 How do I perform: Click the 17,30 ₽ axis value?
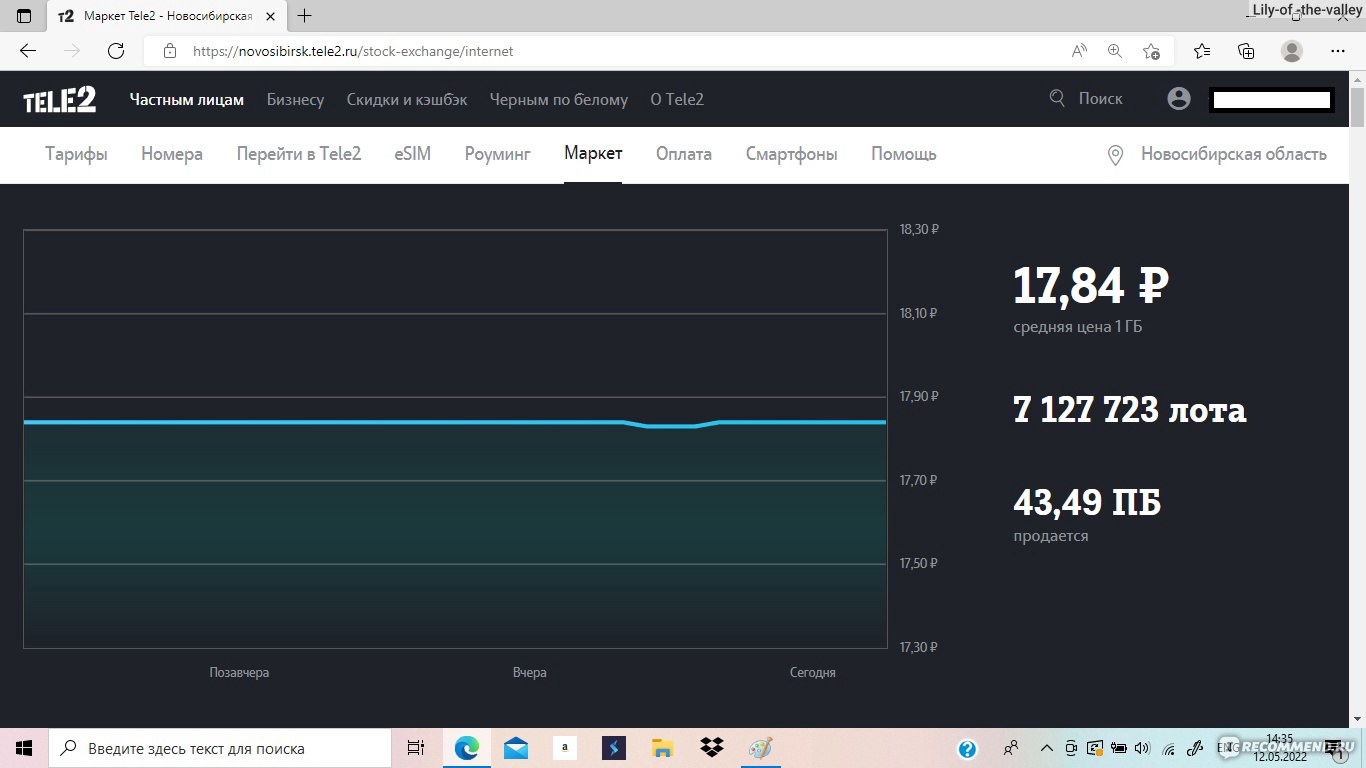(x=919, y=647)
